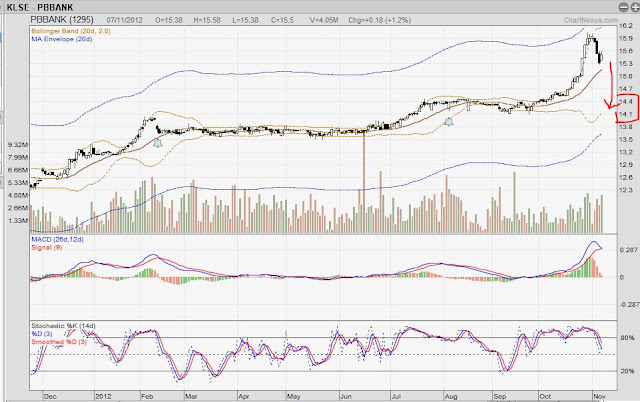Viewport: 640px width, 402px height.
Task: Click the 20% stochastic axis label
Action: click(x=627, y=371)
